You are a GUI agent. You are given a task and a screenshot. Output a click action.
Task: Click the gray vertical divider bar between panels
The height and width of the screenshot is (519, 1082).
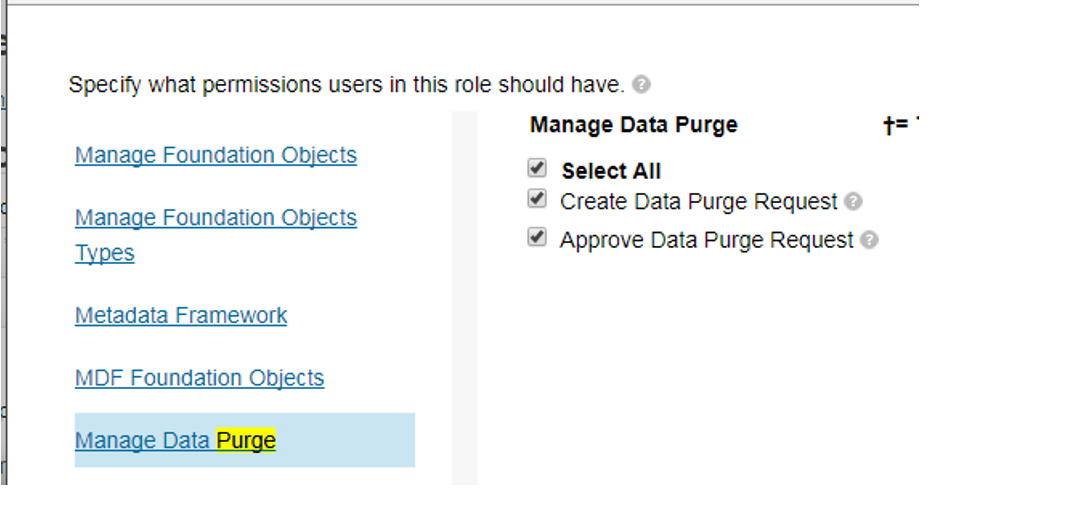tap(464, 297)
